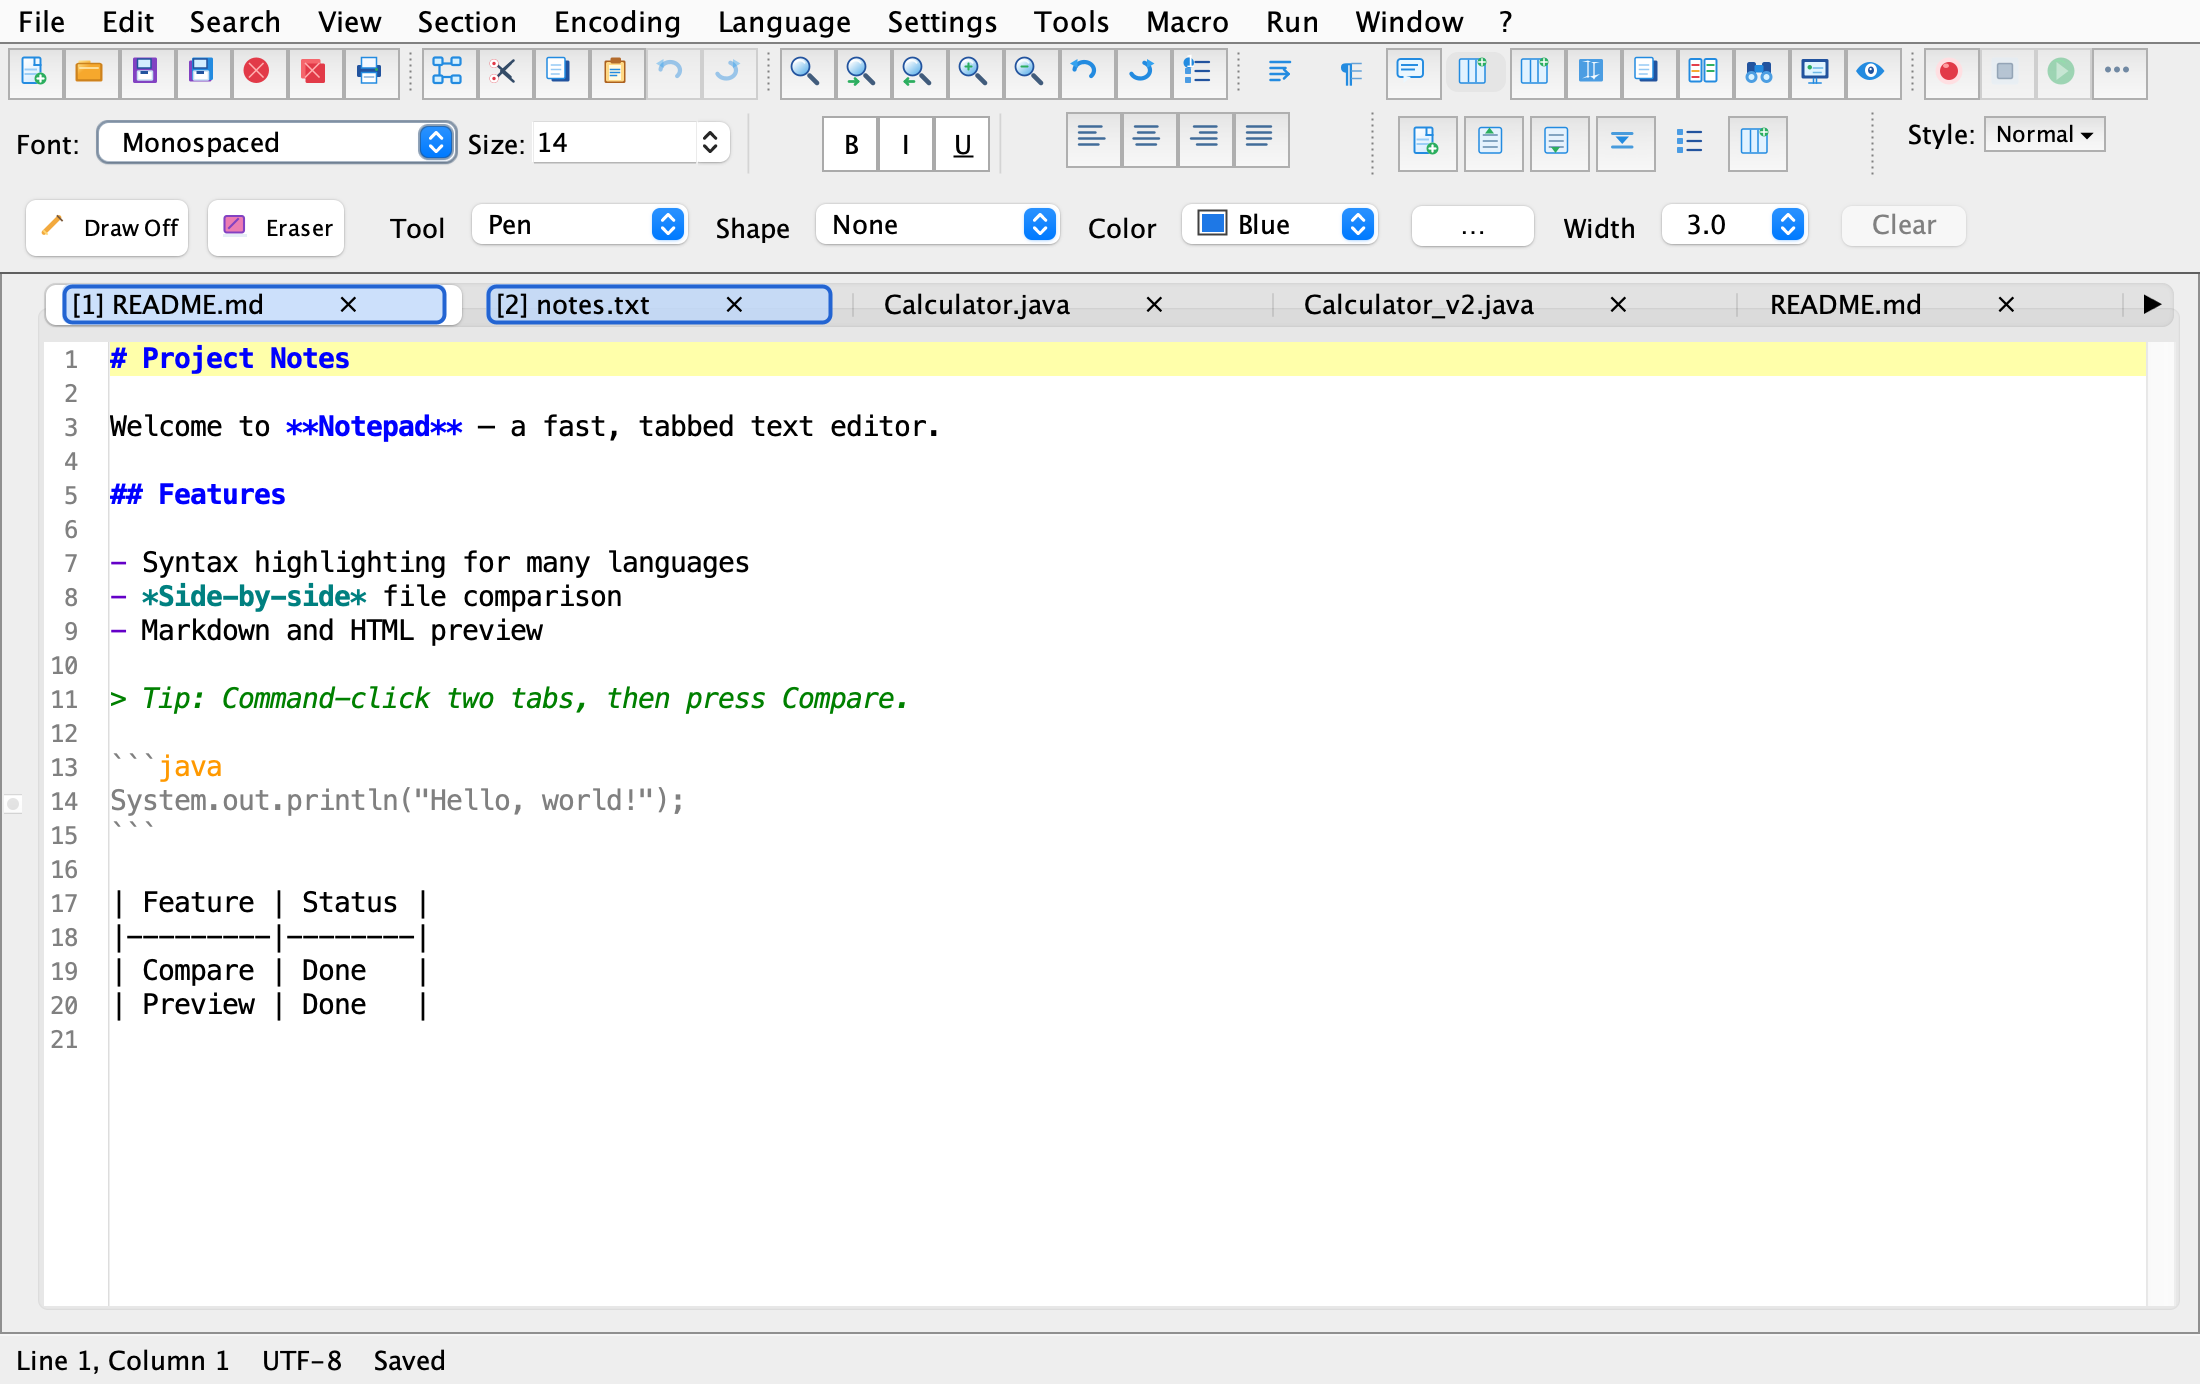Open a file using the folder icon
This screenshot has width=2200, height=1384.
(x=90, y=72)
